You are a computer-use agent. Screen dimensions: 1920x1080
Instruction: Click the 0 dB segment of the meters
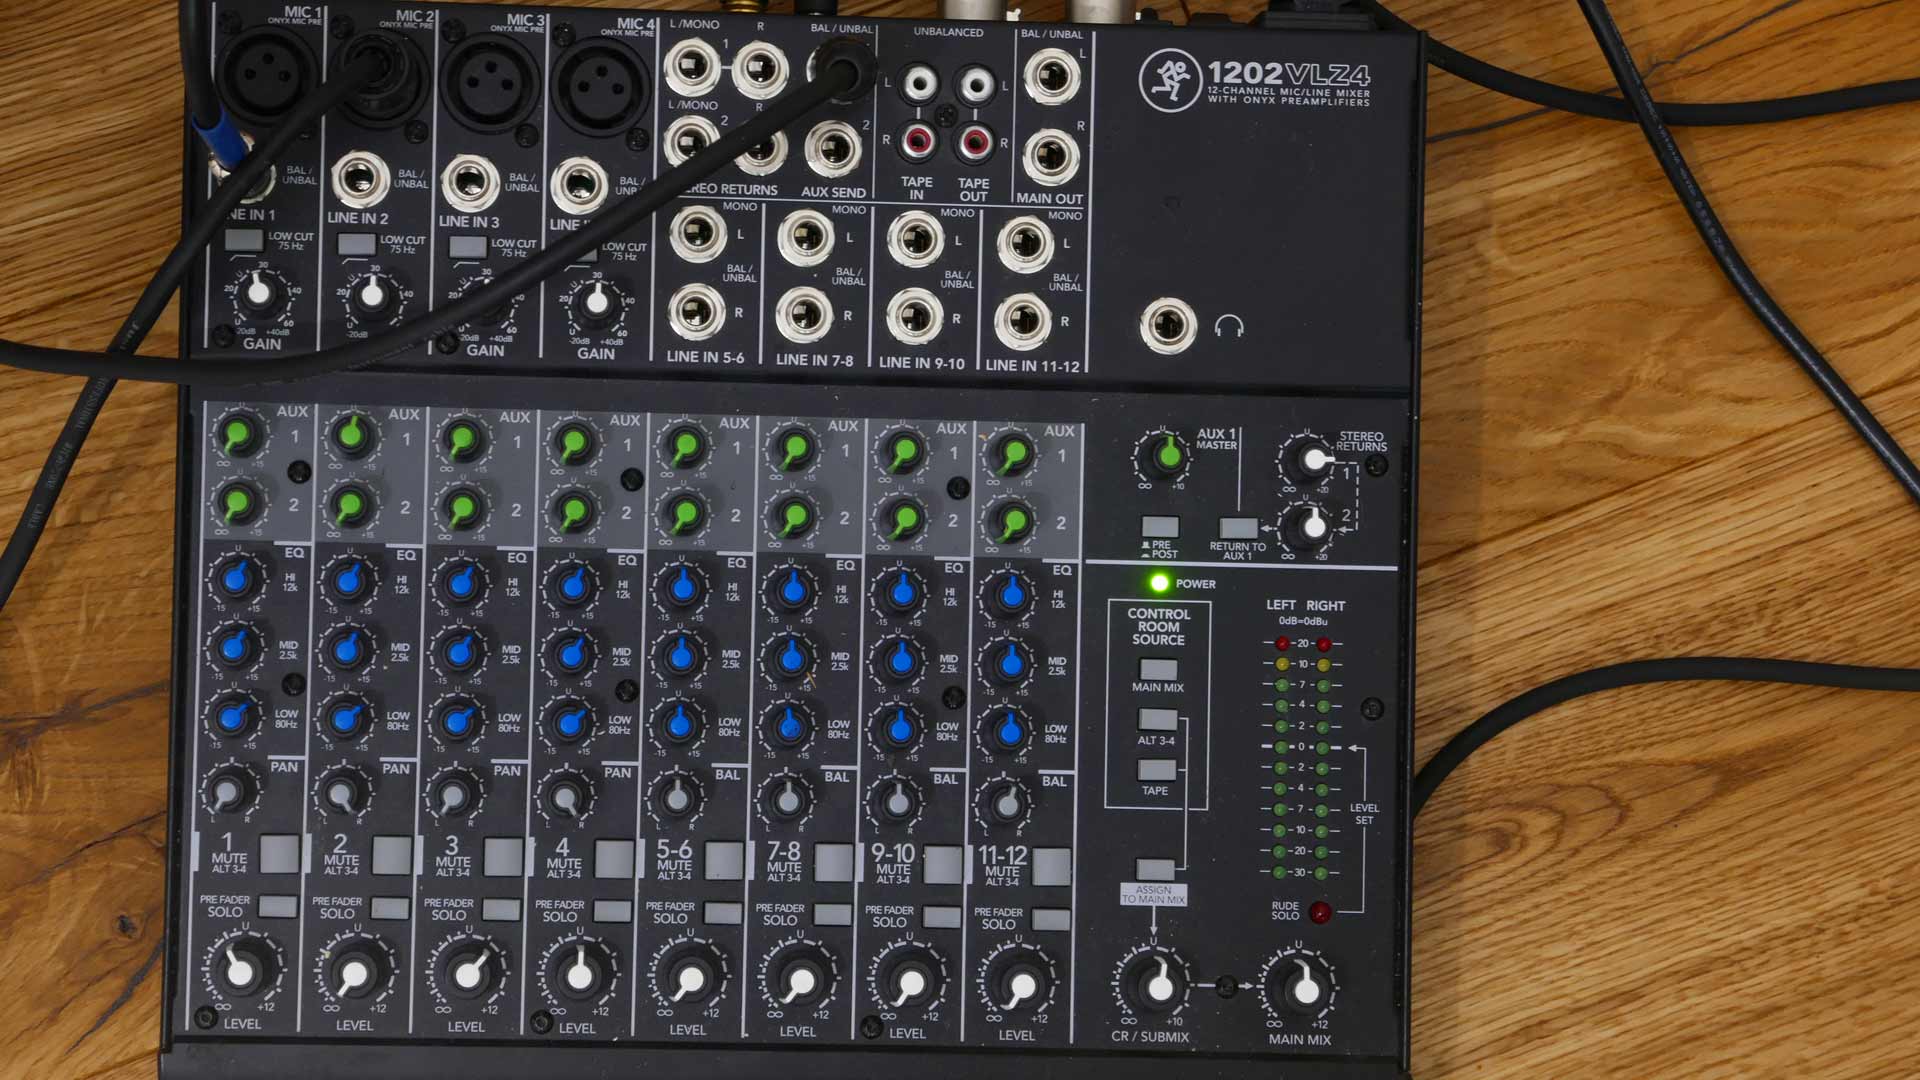click(x=1301, y=747)
